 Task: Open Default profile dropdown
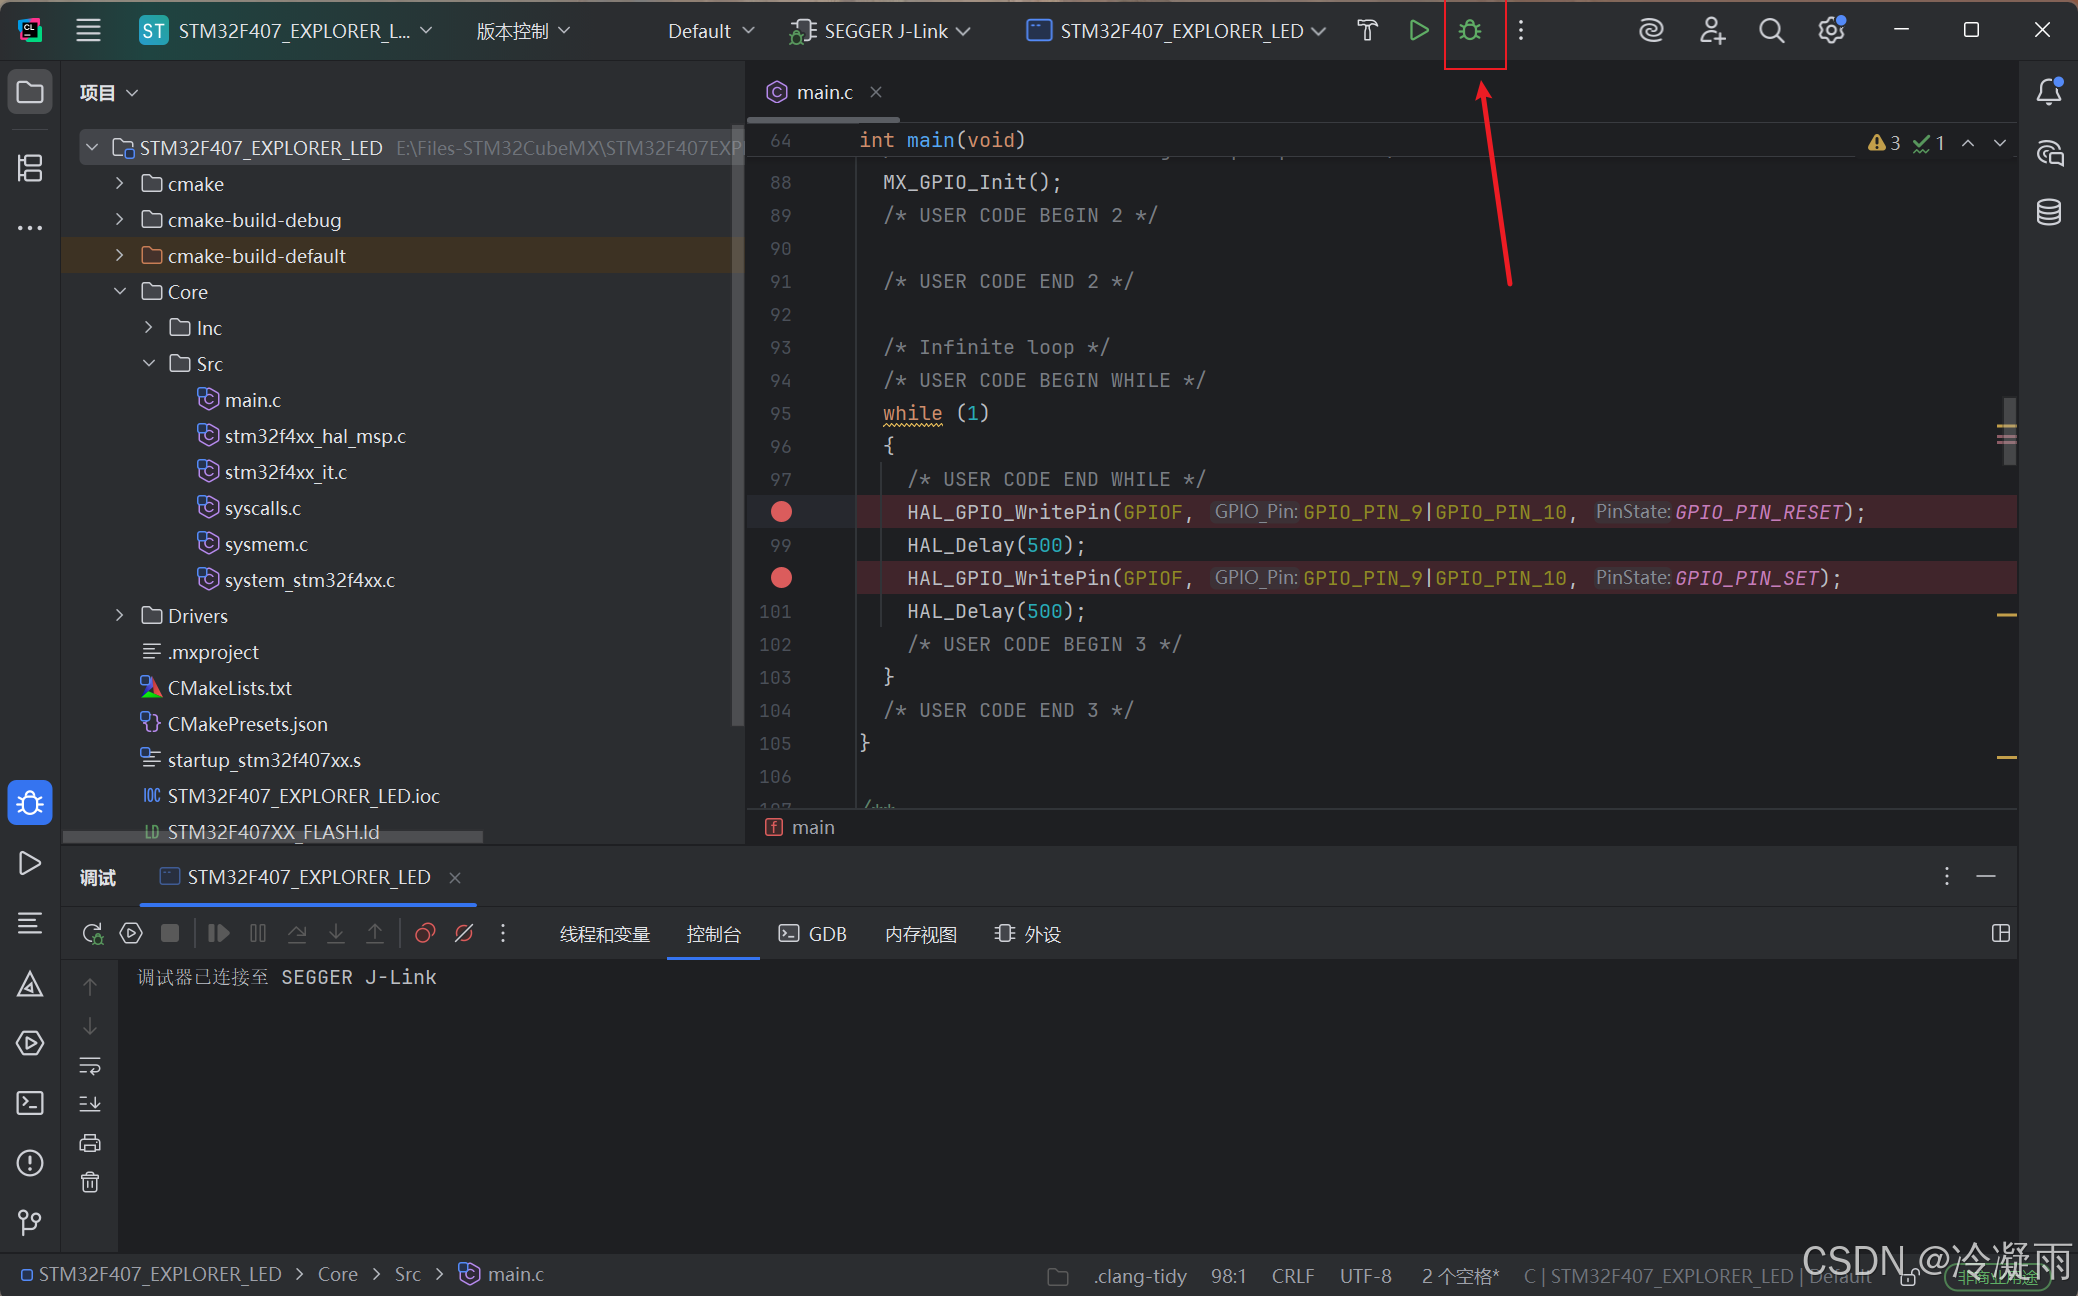click(x=711, y=31)
